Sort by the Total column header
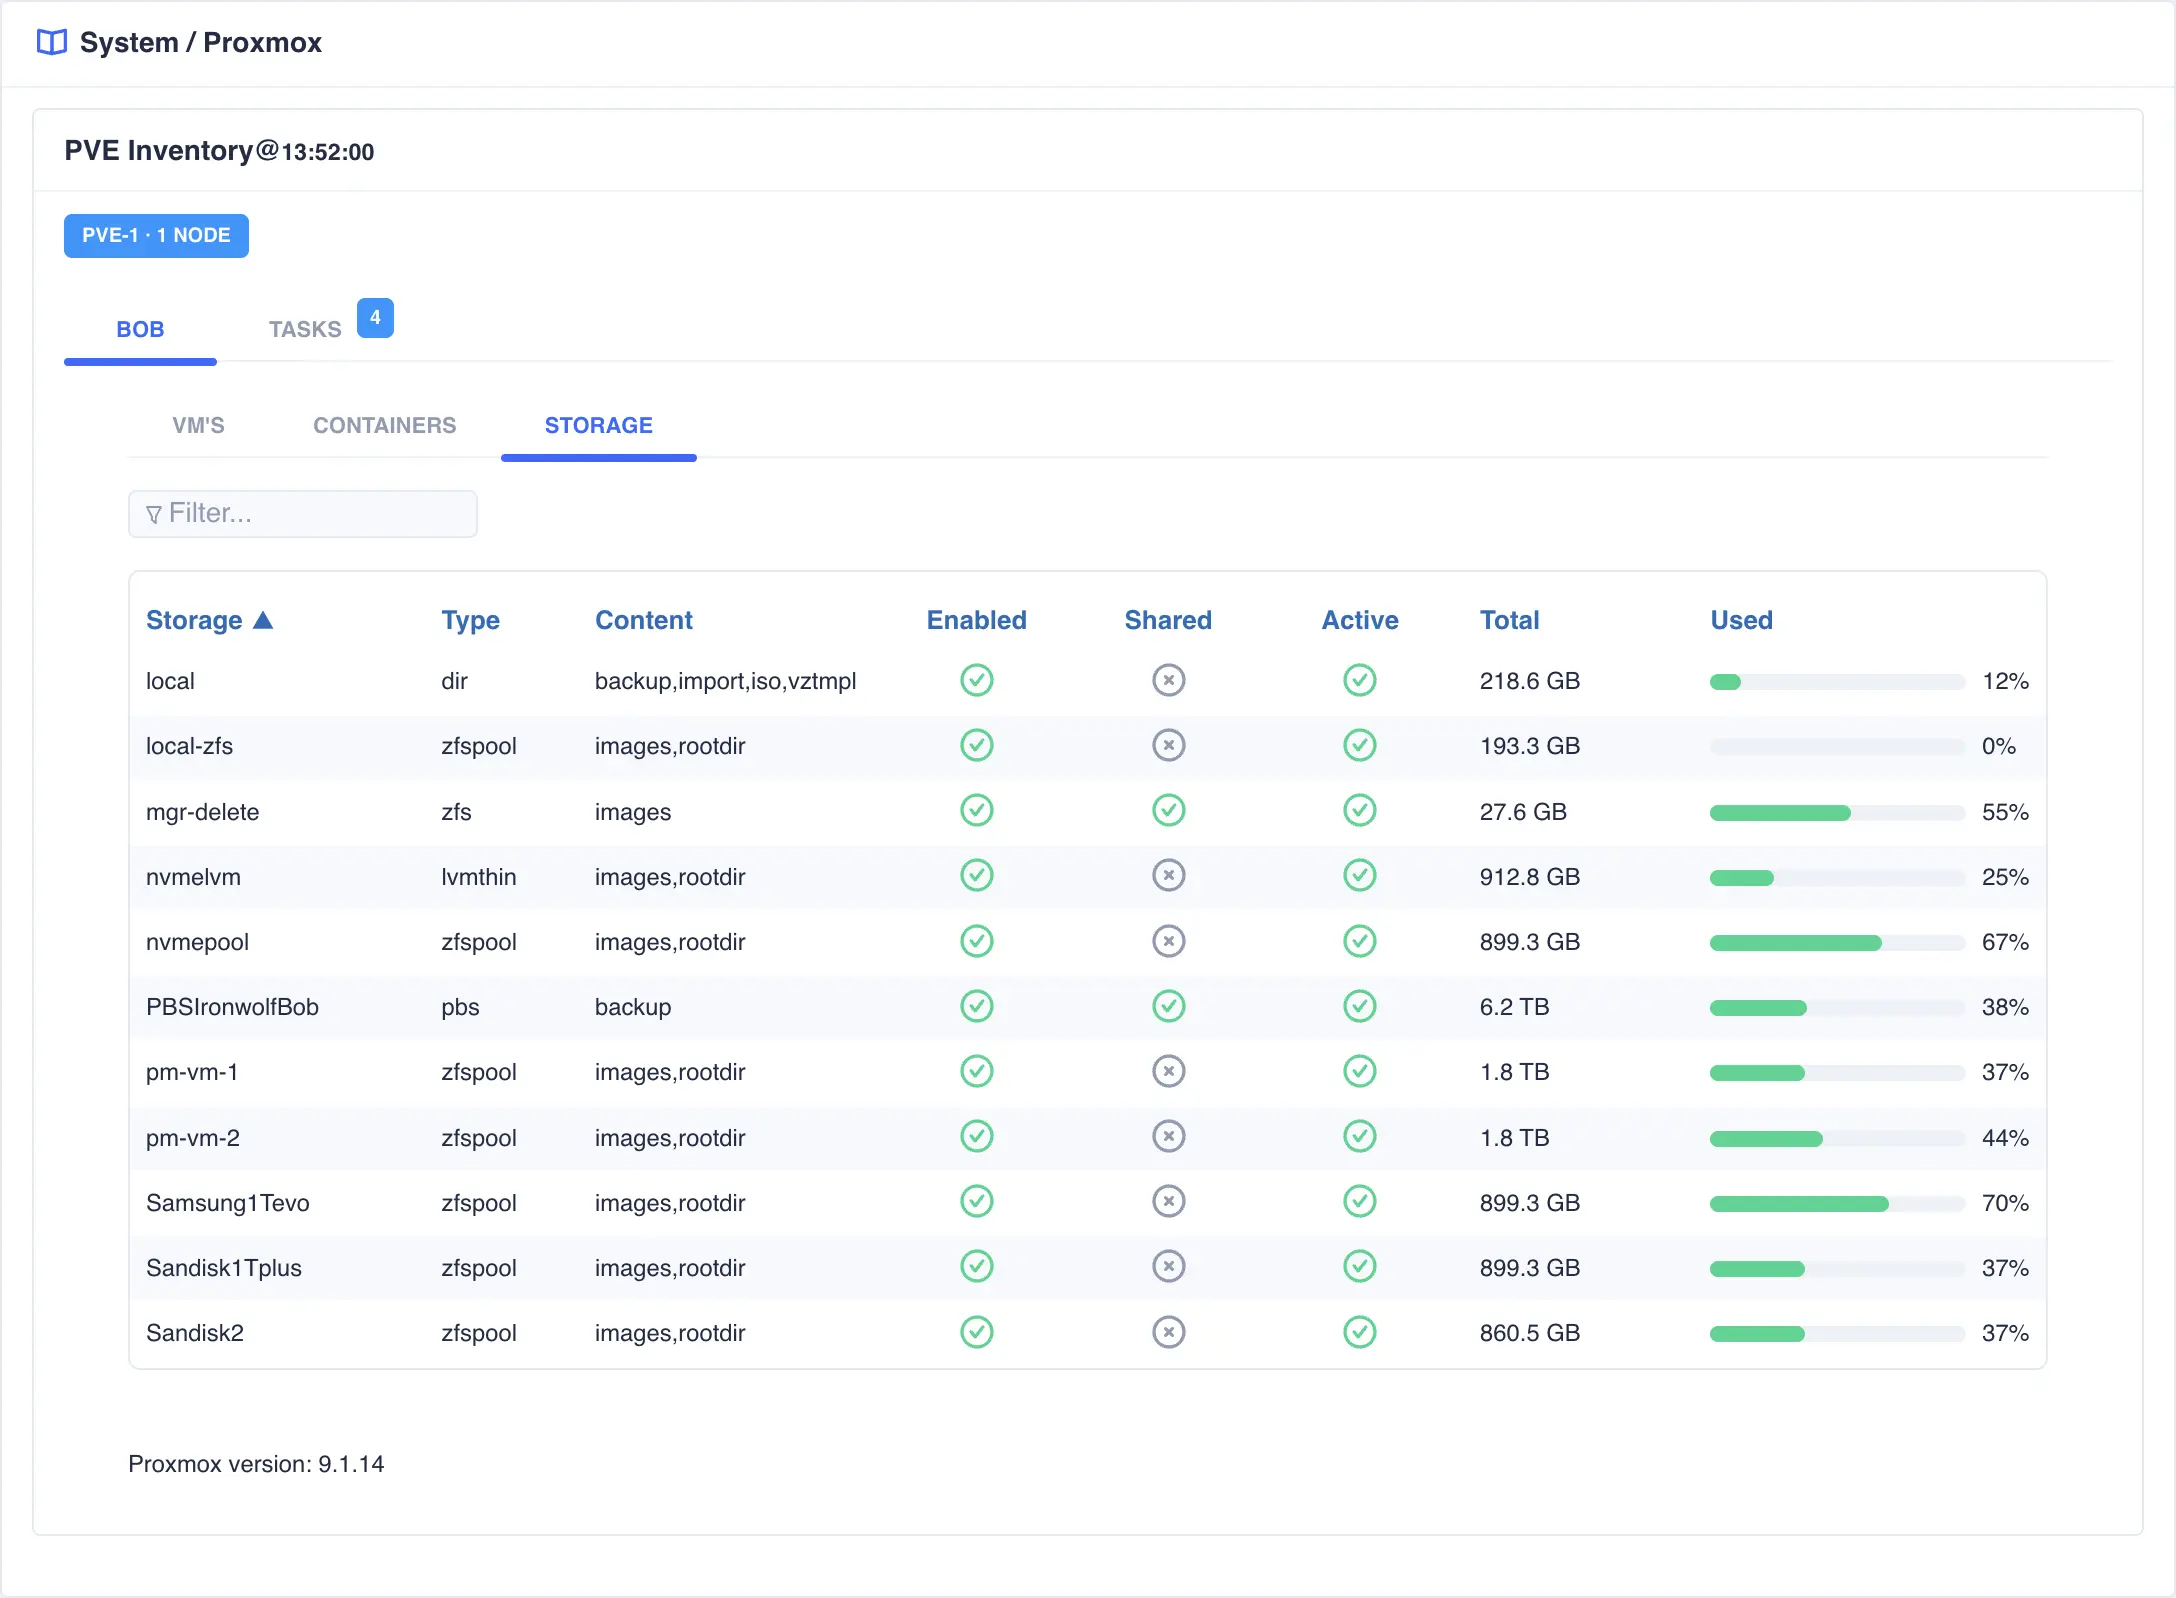The height and width of the screenshot is (1598, 2176). 1509,620
